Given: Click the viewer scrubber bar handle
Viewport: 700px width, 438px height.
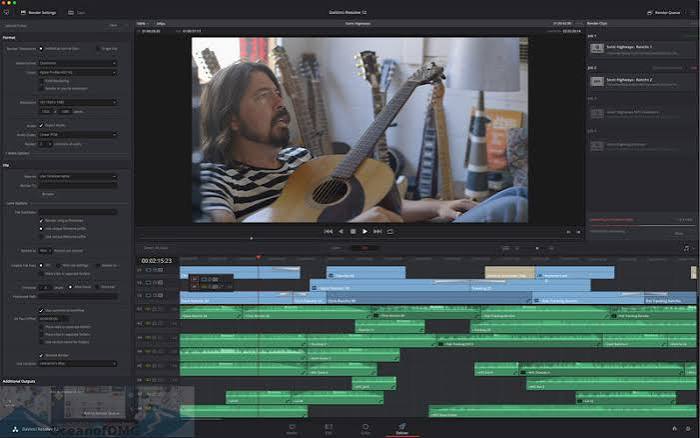Looking at the screenshot, I should point(251,238).
